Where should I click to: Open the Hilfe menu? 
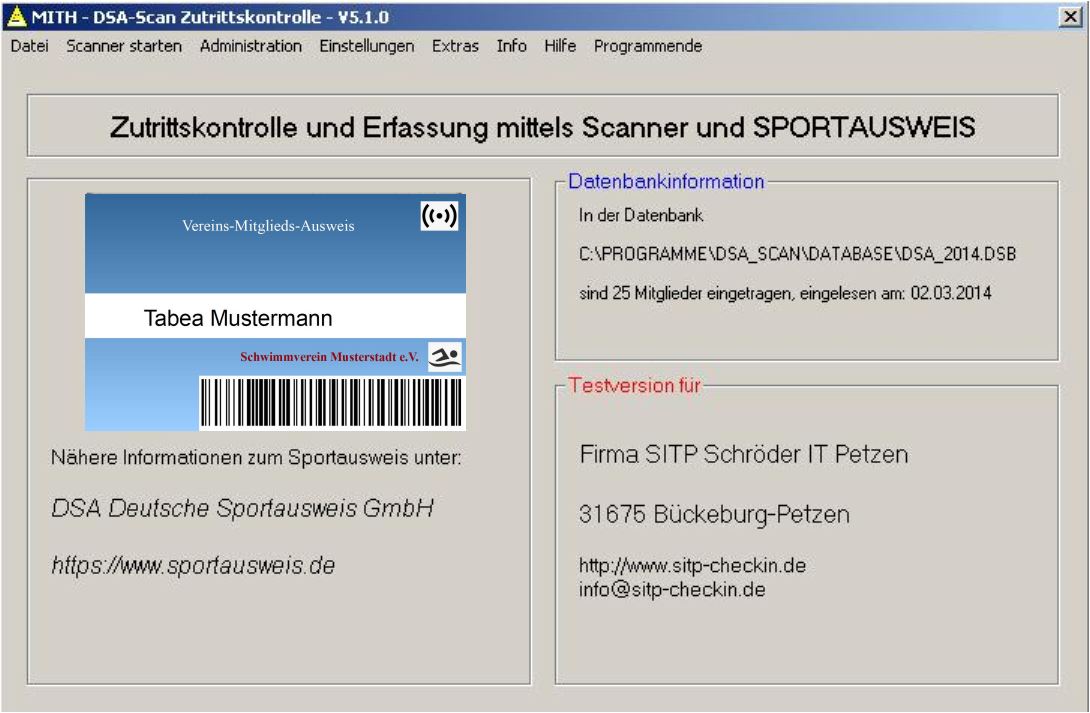click(x=560, y=46)
